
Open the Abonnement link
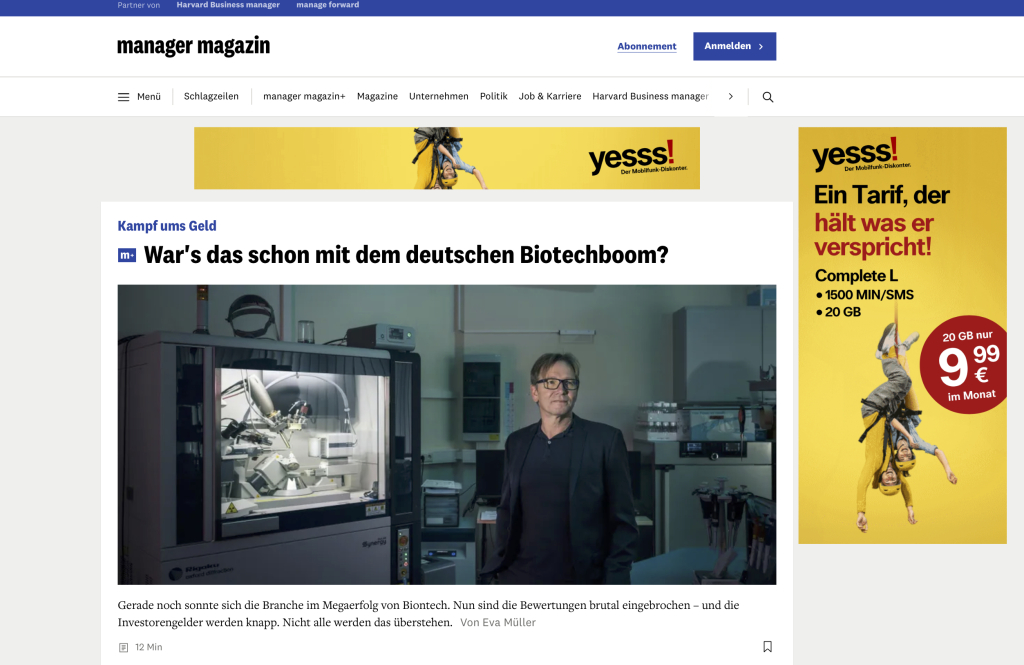tap(646, 46)
